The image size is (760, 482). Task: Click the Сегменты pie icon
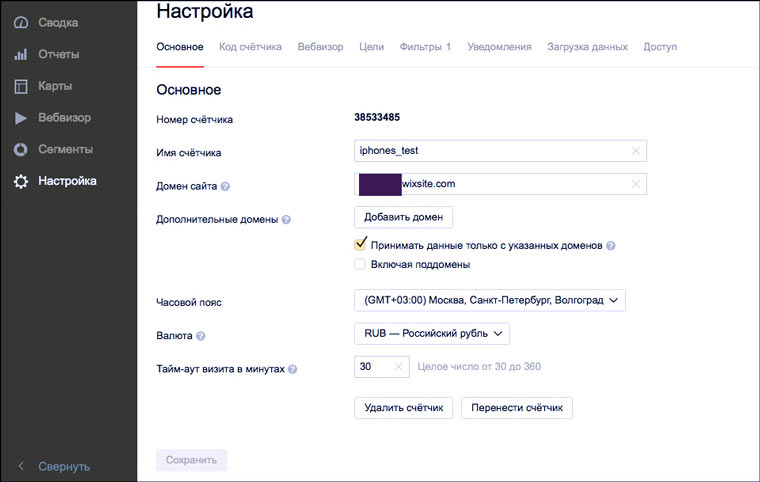click(x=20, y=149)
